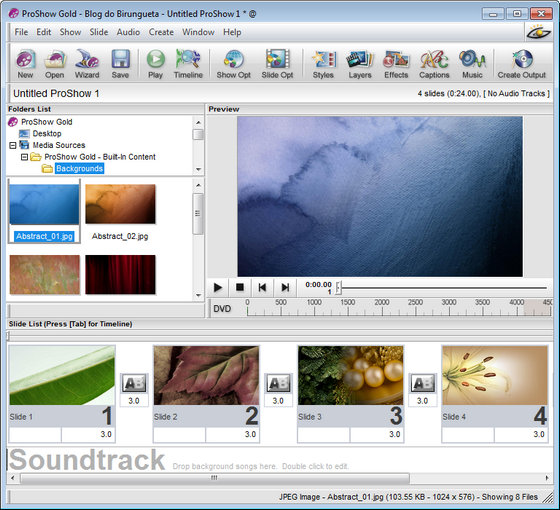This screenshot has height=510, width=560.
Task: Open transition icon between Slide 2 and 3
Action: (279, 384)
